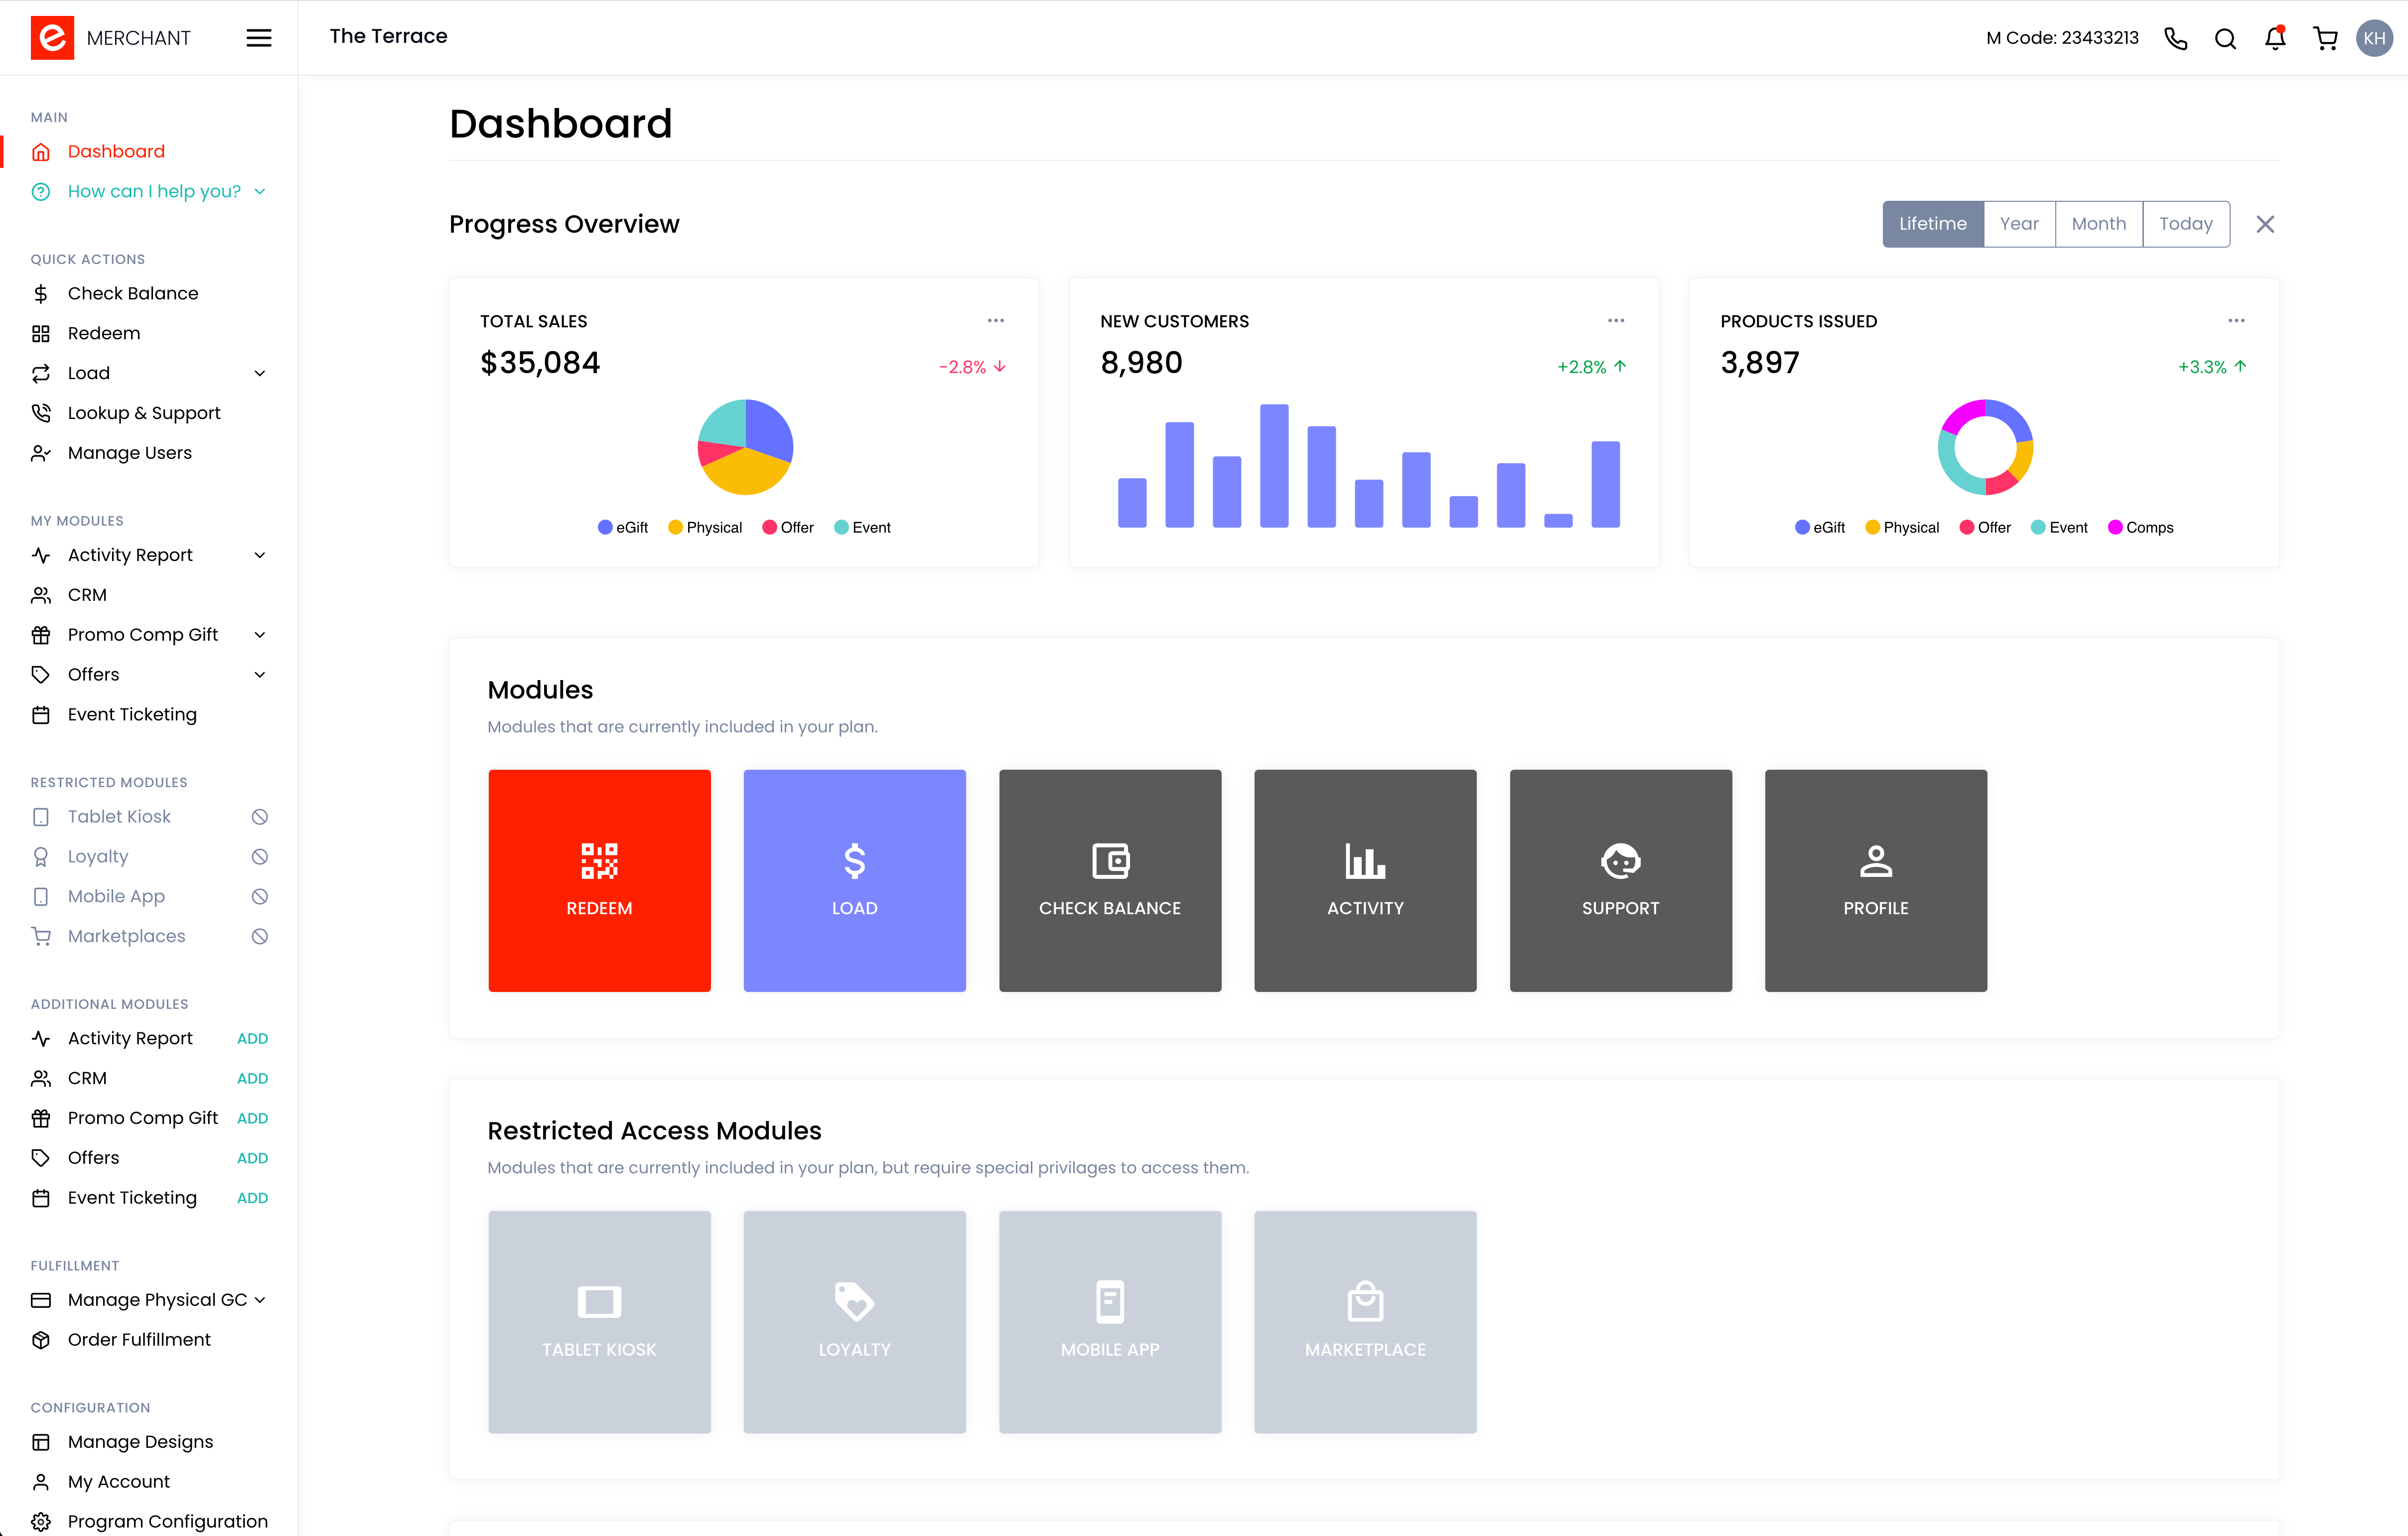Viewport: 2408px width, 1536px height.
Task: Click the $35,084 total sales value
Action: point(540,363)
